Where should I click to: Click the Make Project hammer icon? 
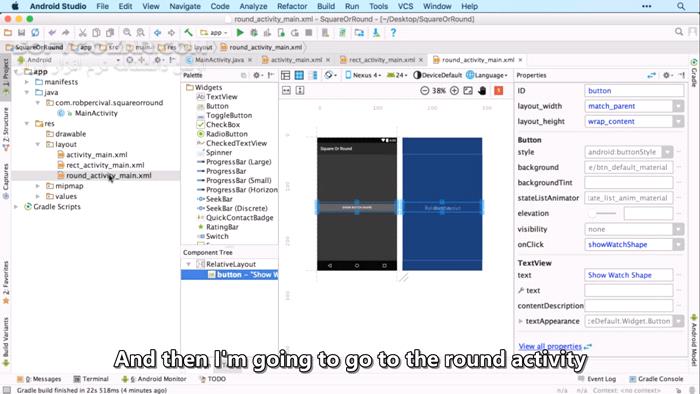tap(188, 33)
